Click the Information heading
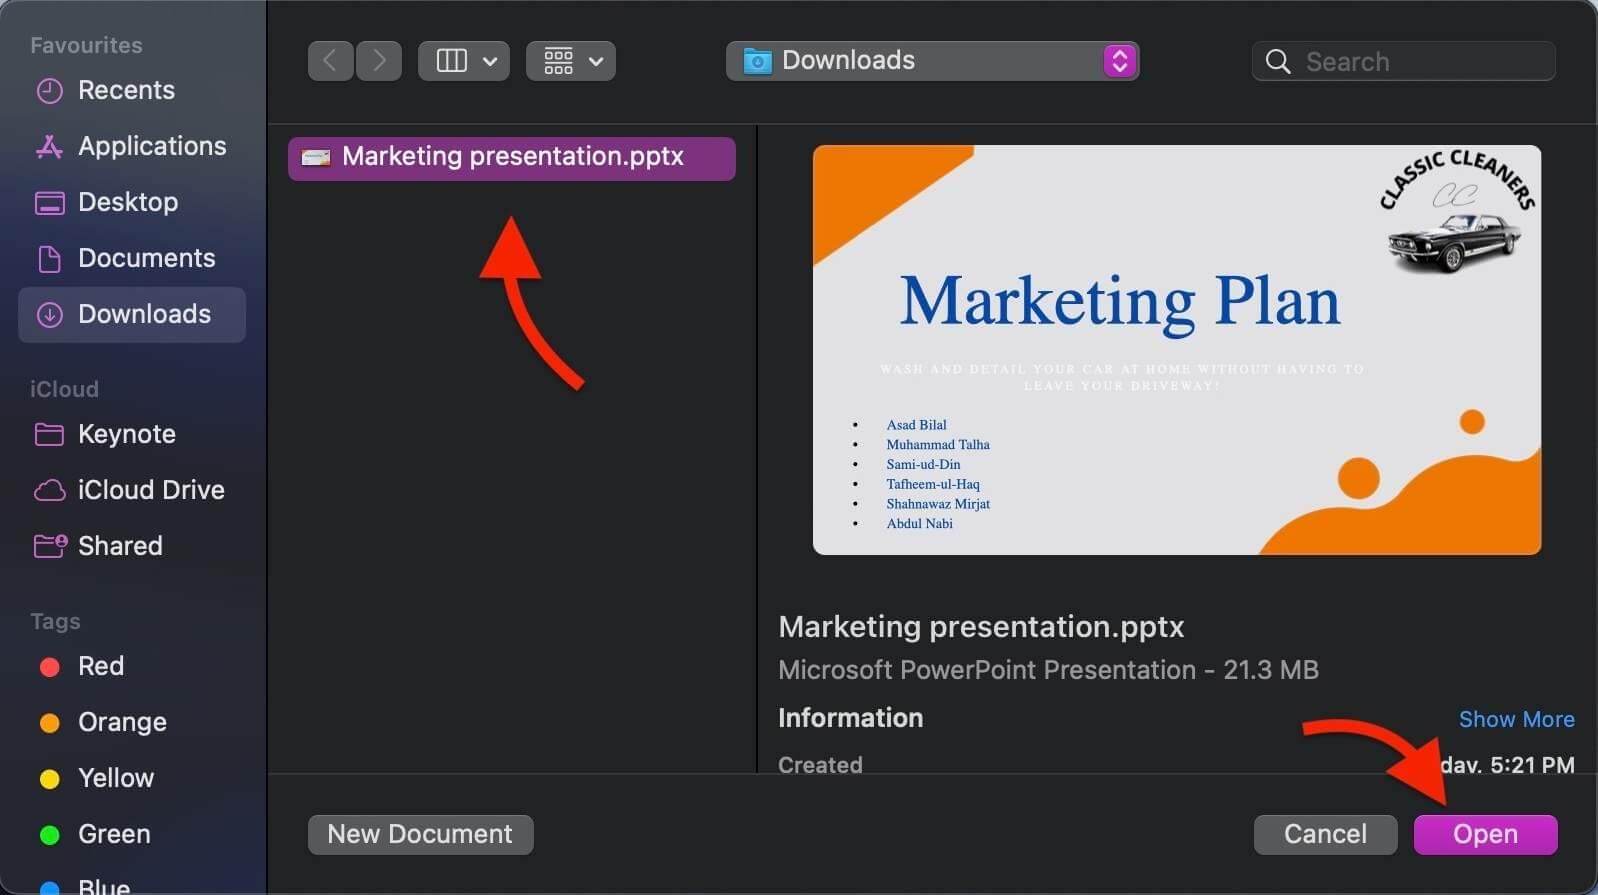This screenshot has height=895, width=1598. (x=850, y=718)
